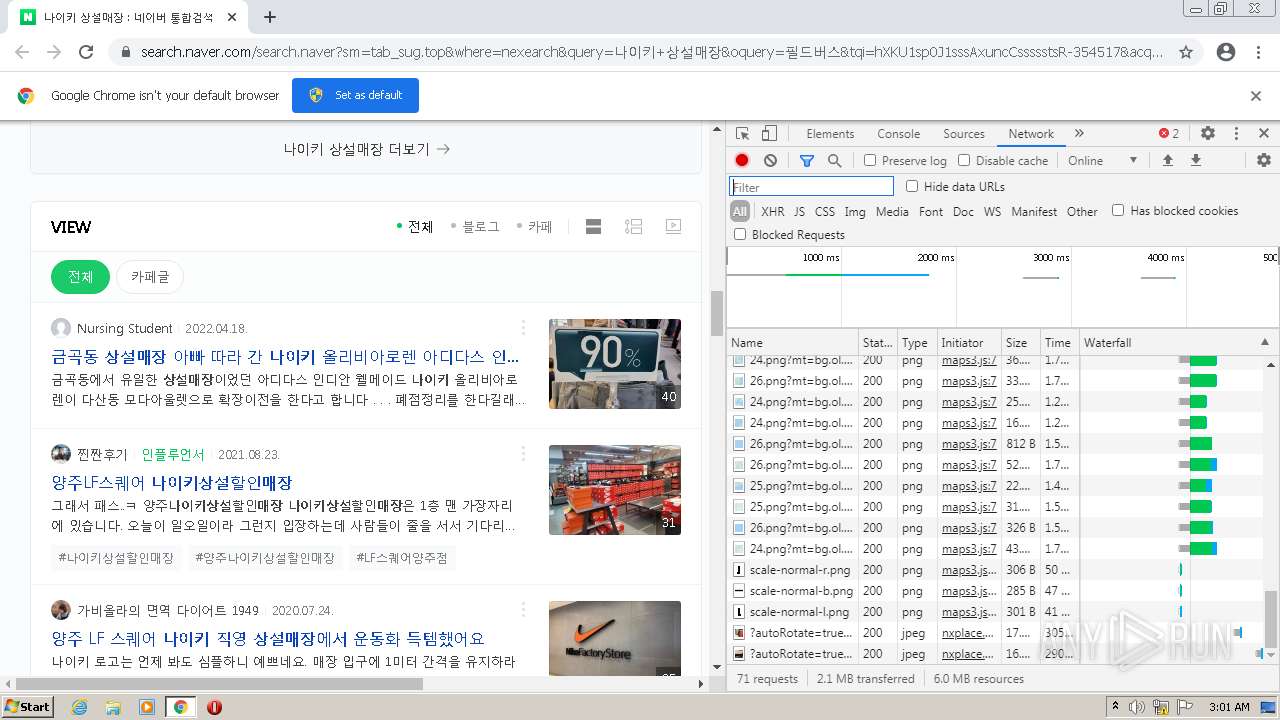The width and height of the screenshot is (1280, 720).
Task: Open the Chrome three-dot menu
Action: [x=1258, y=52]
